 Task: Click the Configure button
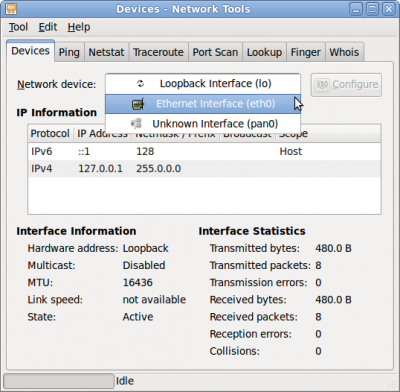click(346, 85)
